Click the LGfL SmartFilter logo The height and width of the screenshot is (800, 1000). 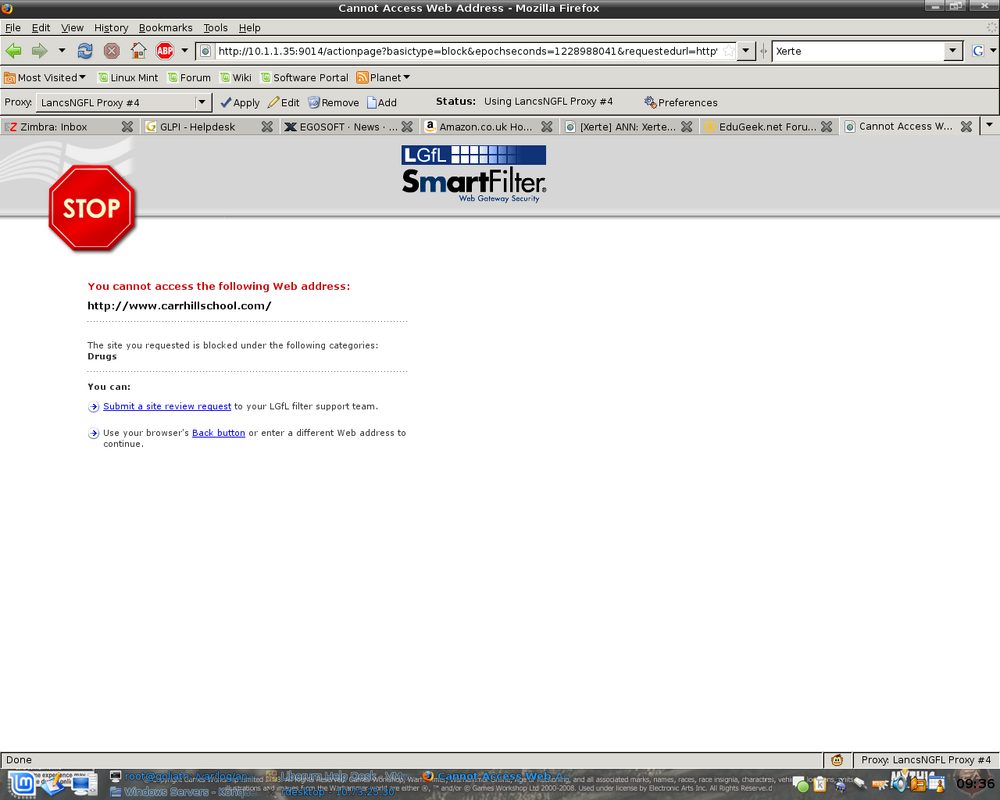point(474,174)
